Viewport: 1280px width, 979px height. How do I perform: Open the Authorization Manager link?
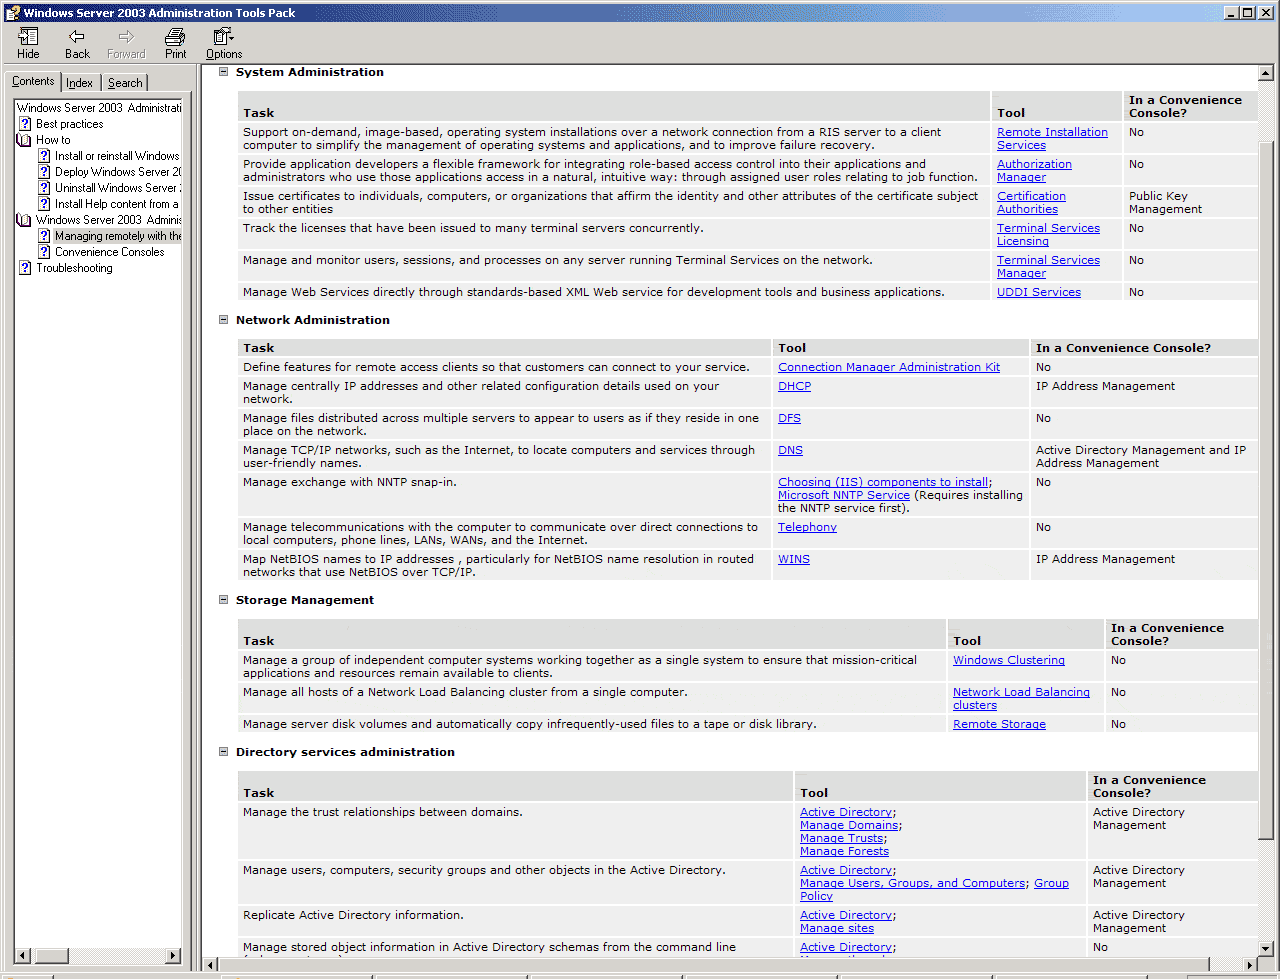(x=1034, y=171)
